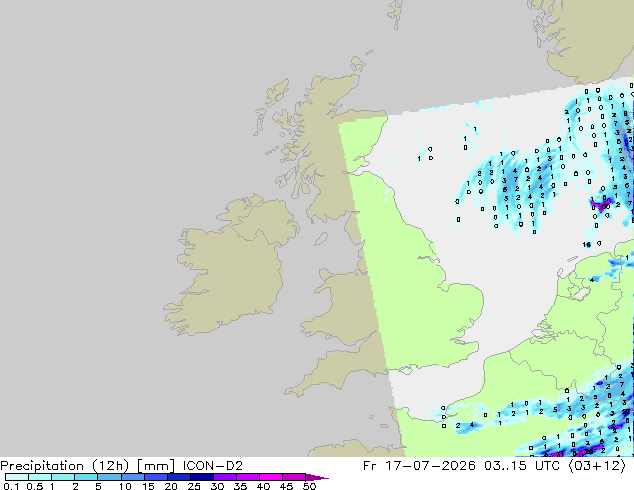Click the legend swatch between 15 and 20

click(x=155, y=477)
